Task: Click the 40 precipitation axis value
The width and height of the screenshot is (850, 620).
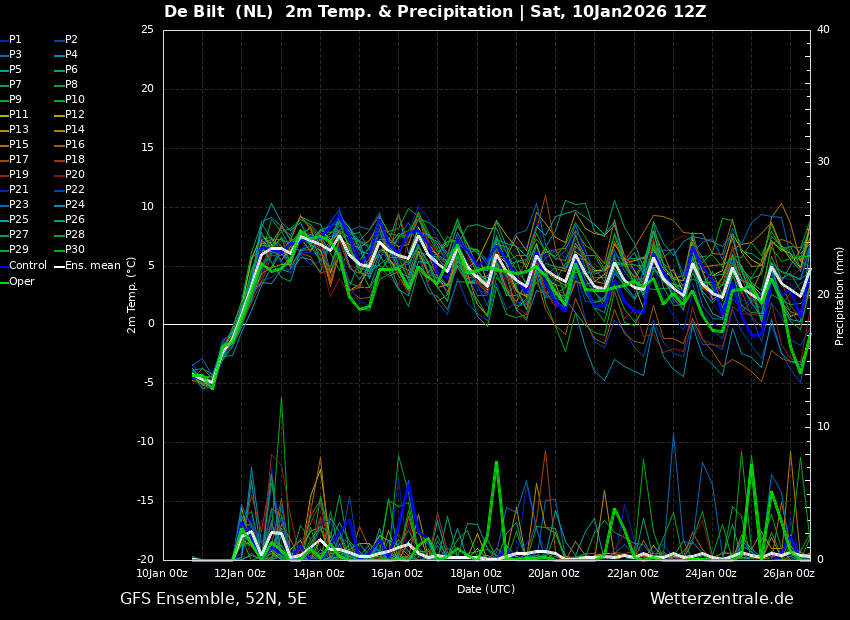Action: [823, 30]
